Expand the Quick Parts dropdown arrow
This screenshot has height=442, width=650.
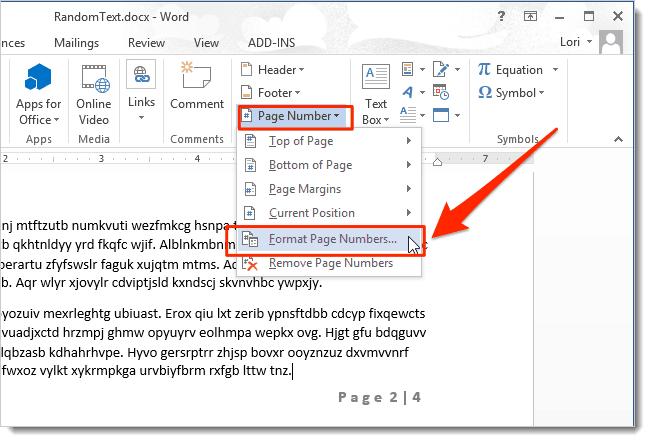422,70
